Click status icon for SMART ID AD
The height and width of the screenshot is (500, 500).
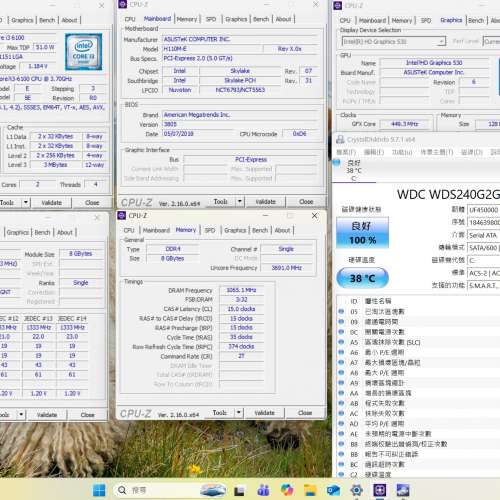[x=341, y=423]
